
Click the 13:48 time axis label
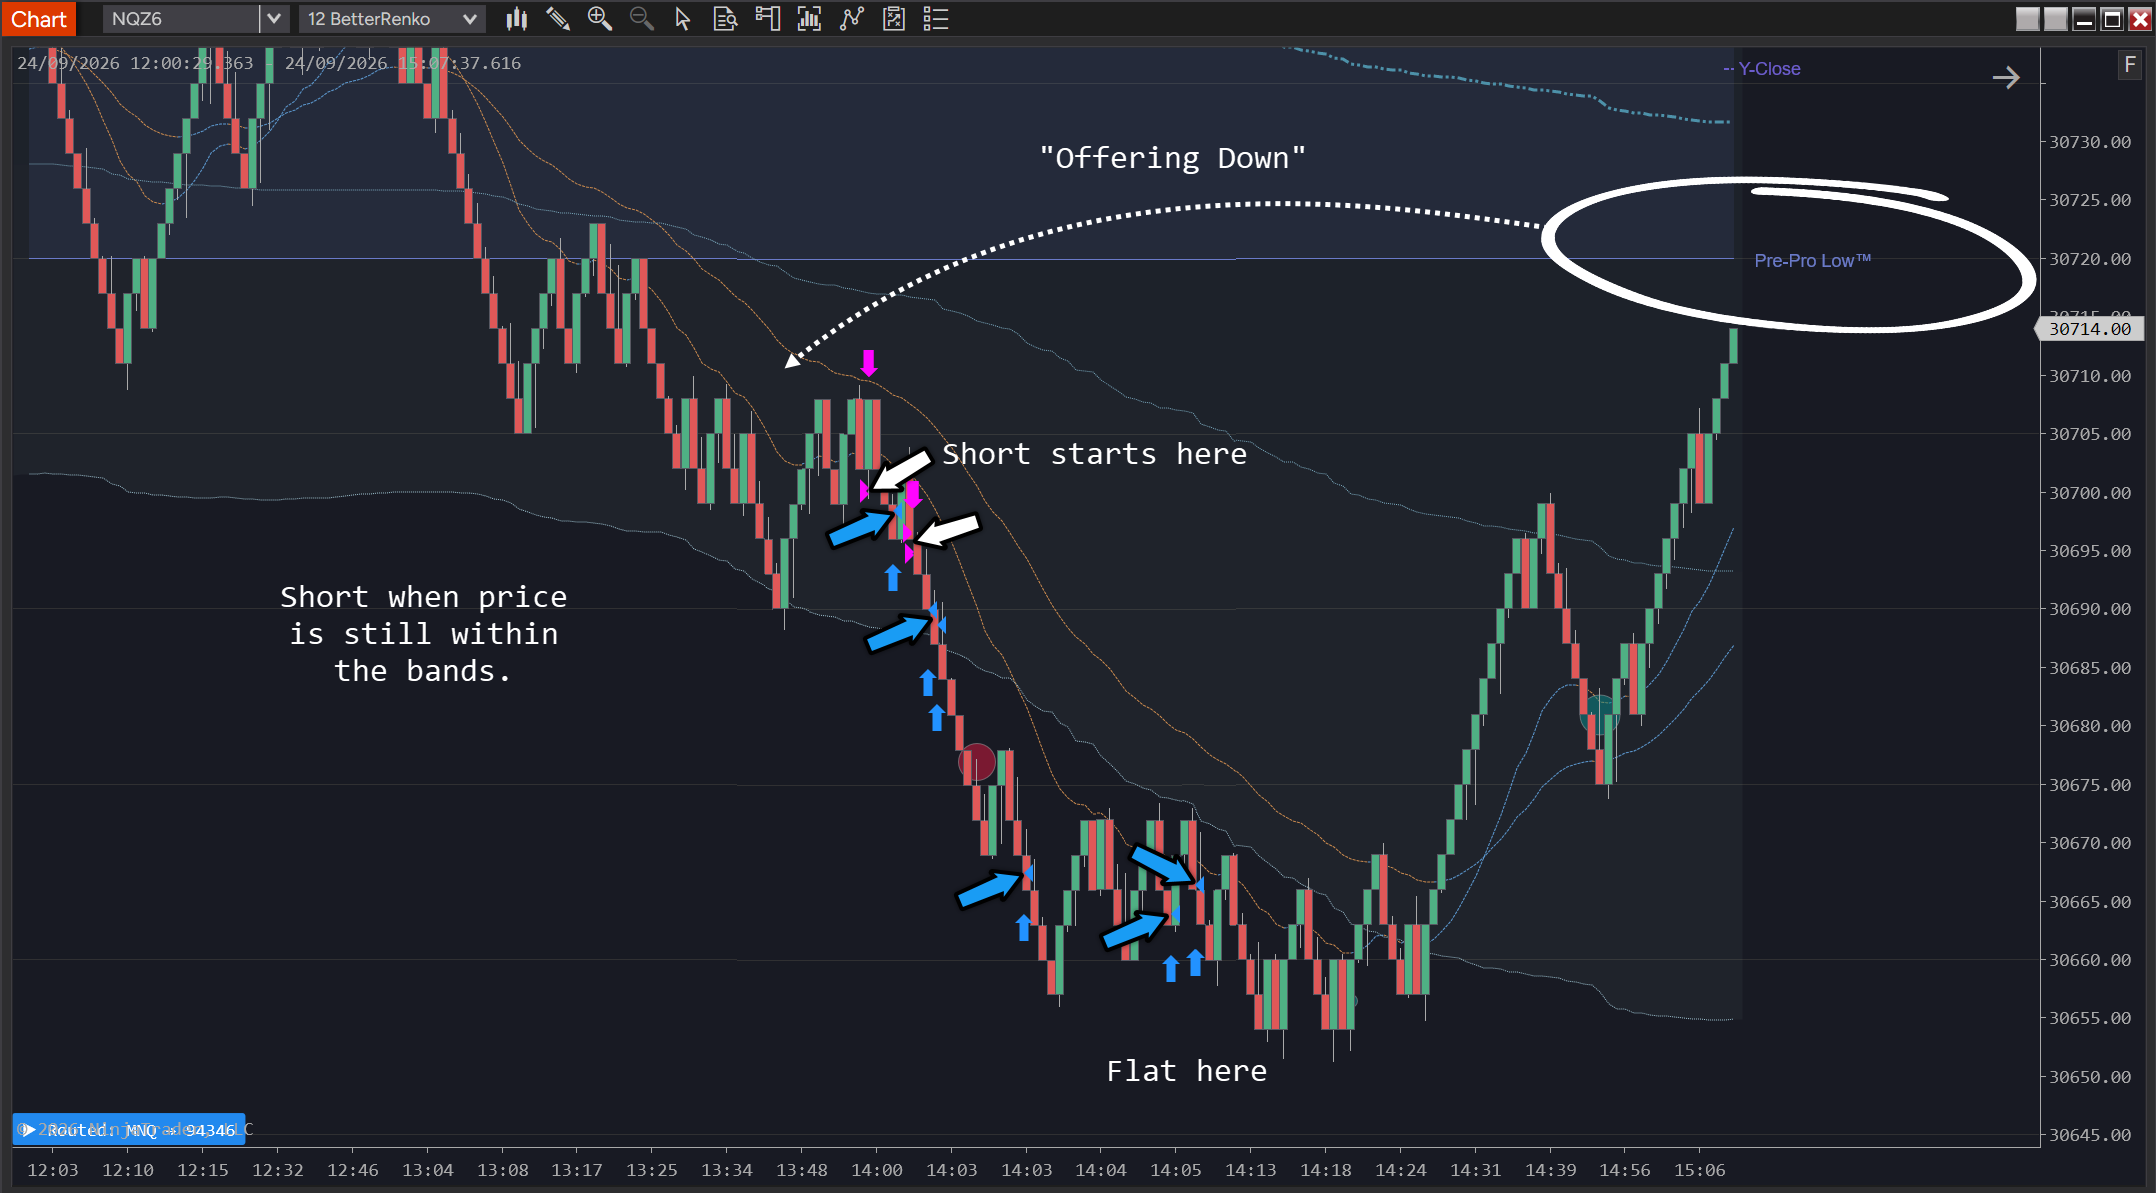coord(801,1170)
